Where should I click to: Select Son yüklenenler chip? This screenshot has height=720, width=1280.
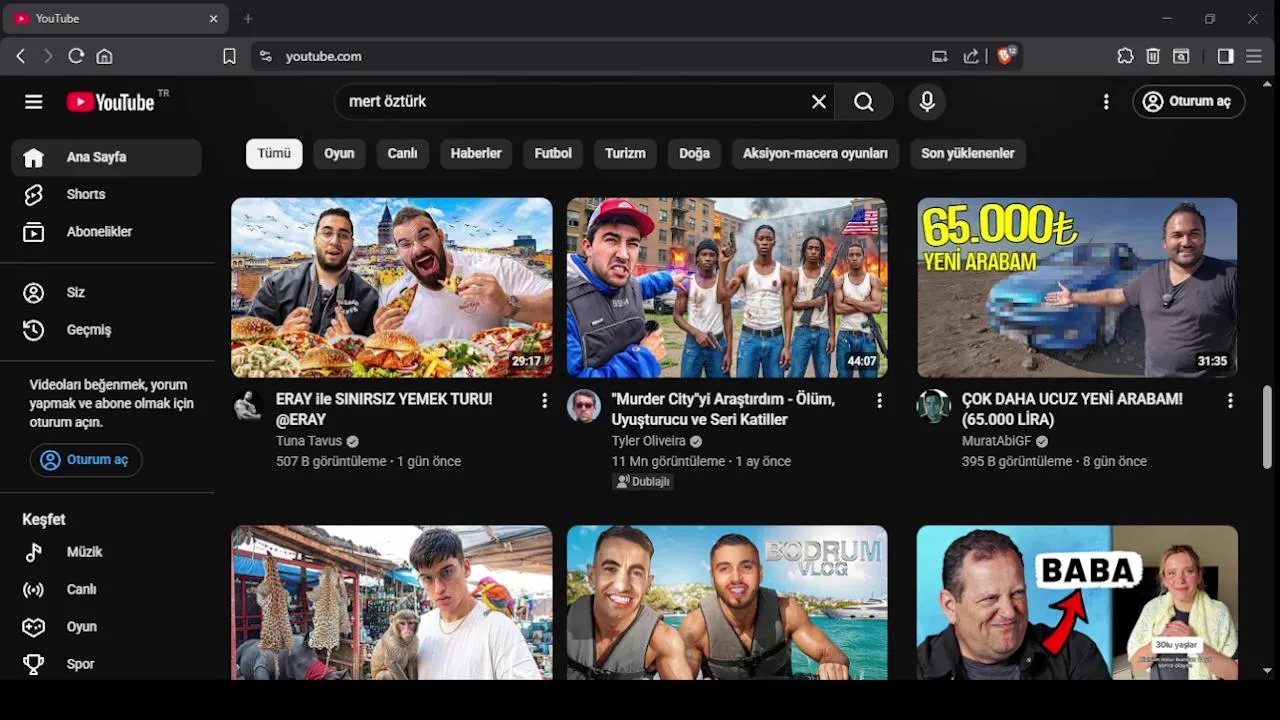967,153
